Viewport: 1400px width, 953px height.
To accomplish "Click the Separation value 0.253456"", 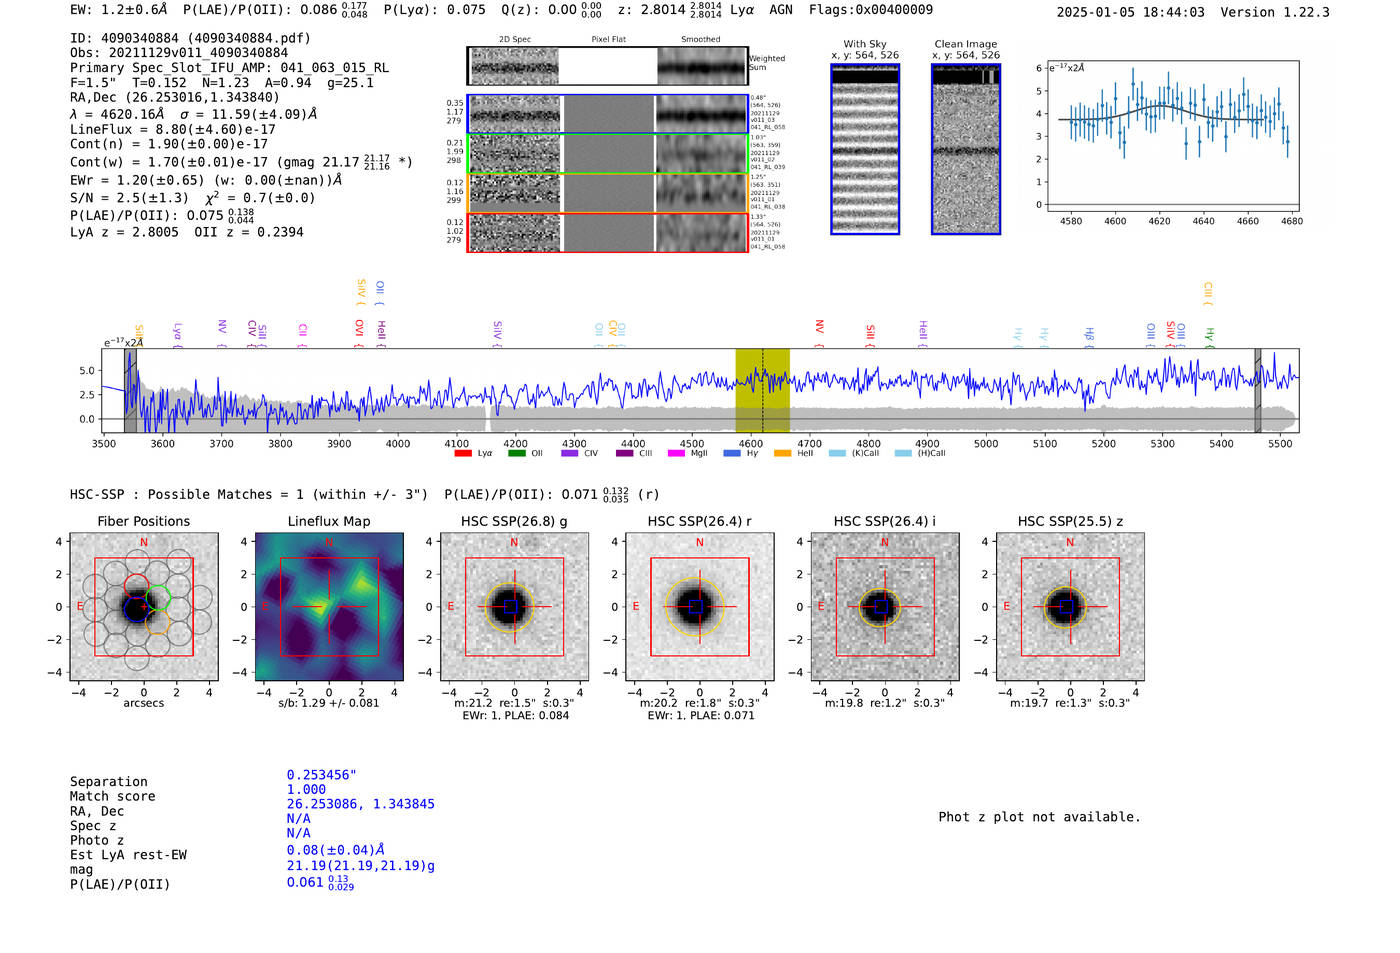I will coord(322,775).
